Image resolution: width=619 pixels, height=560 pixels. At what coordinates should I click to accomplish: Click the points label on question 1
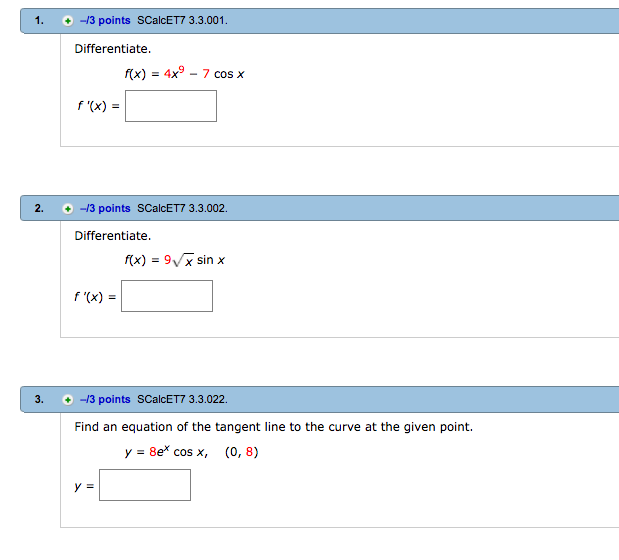pyautogui.click(x=103, y=19)
